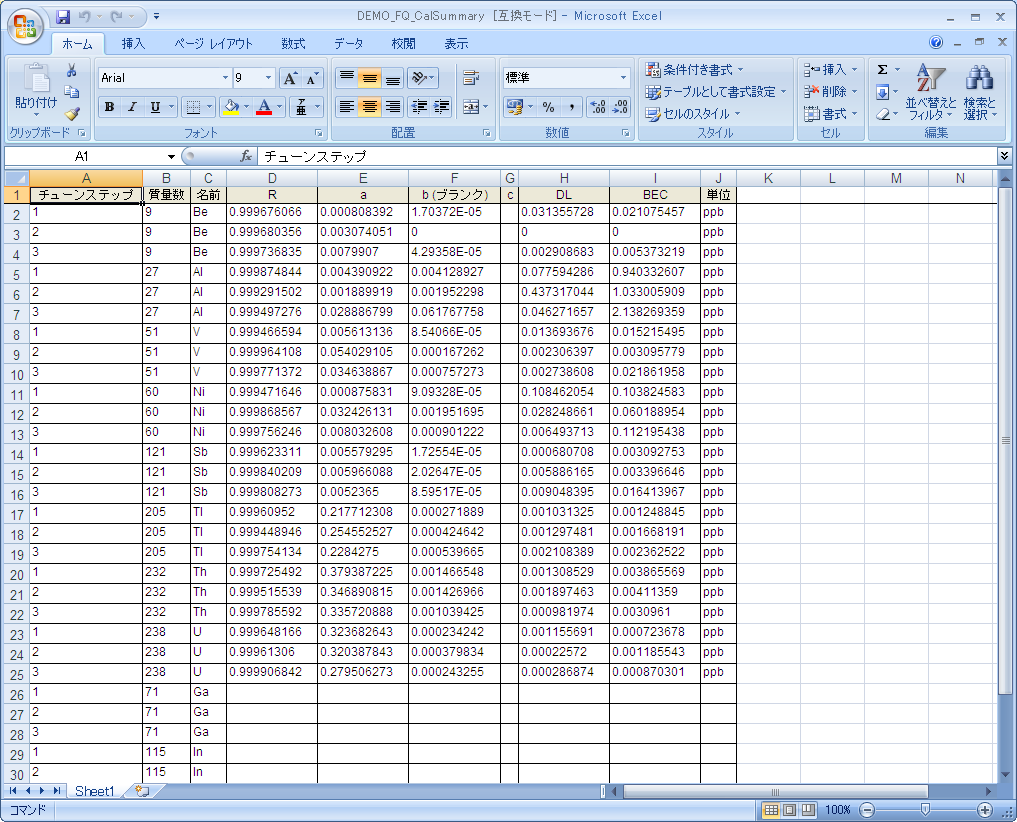Activate the Format Painter brush
The image size is (1017, 822).
72,114
